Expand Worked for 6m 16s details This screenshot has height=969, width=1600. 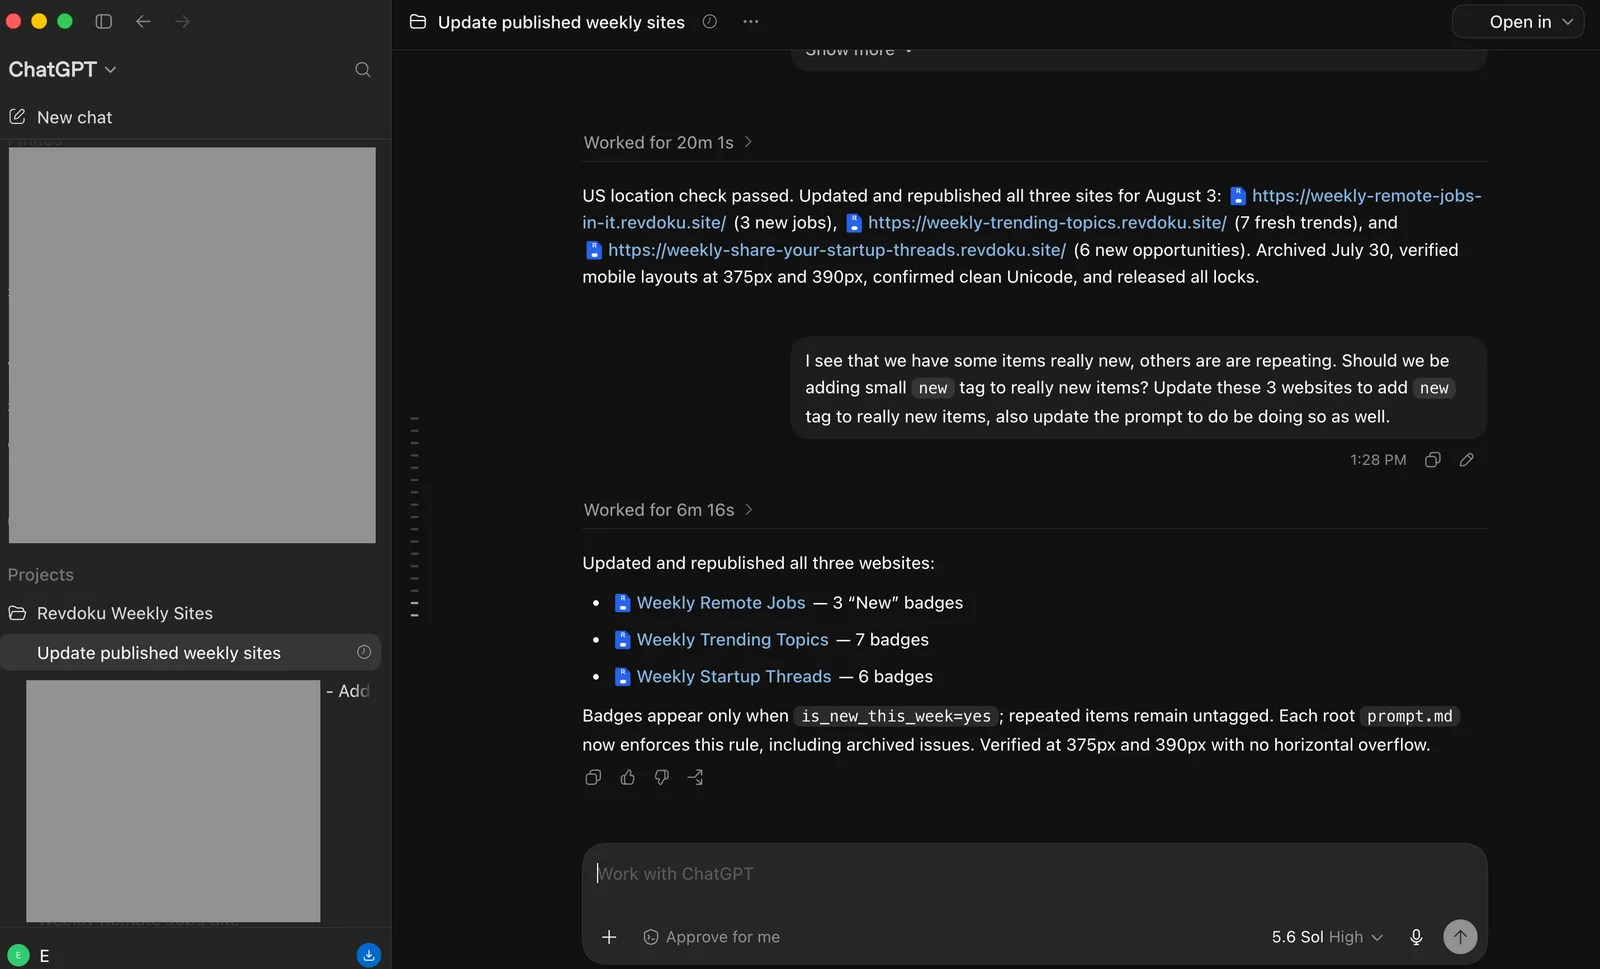click(668, 510)
